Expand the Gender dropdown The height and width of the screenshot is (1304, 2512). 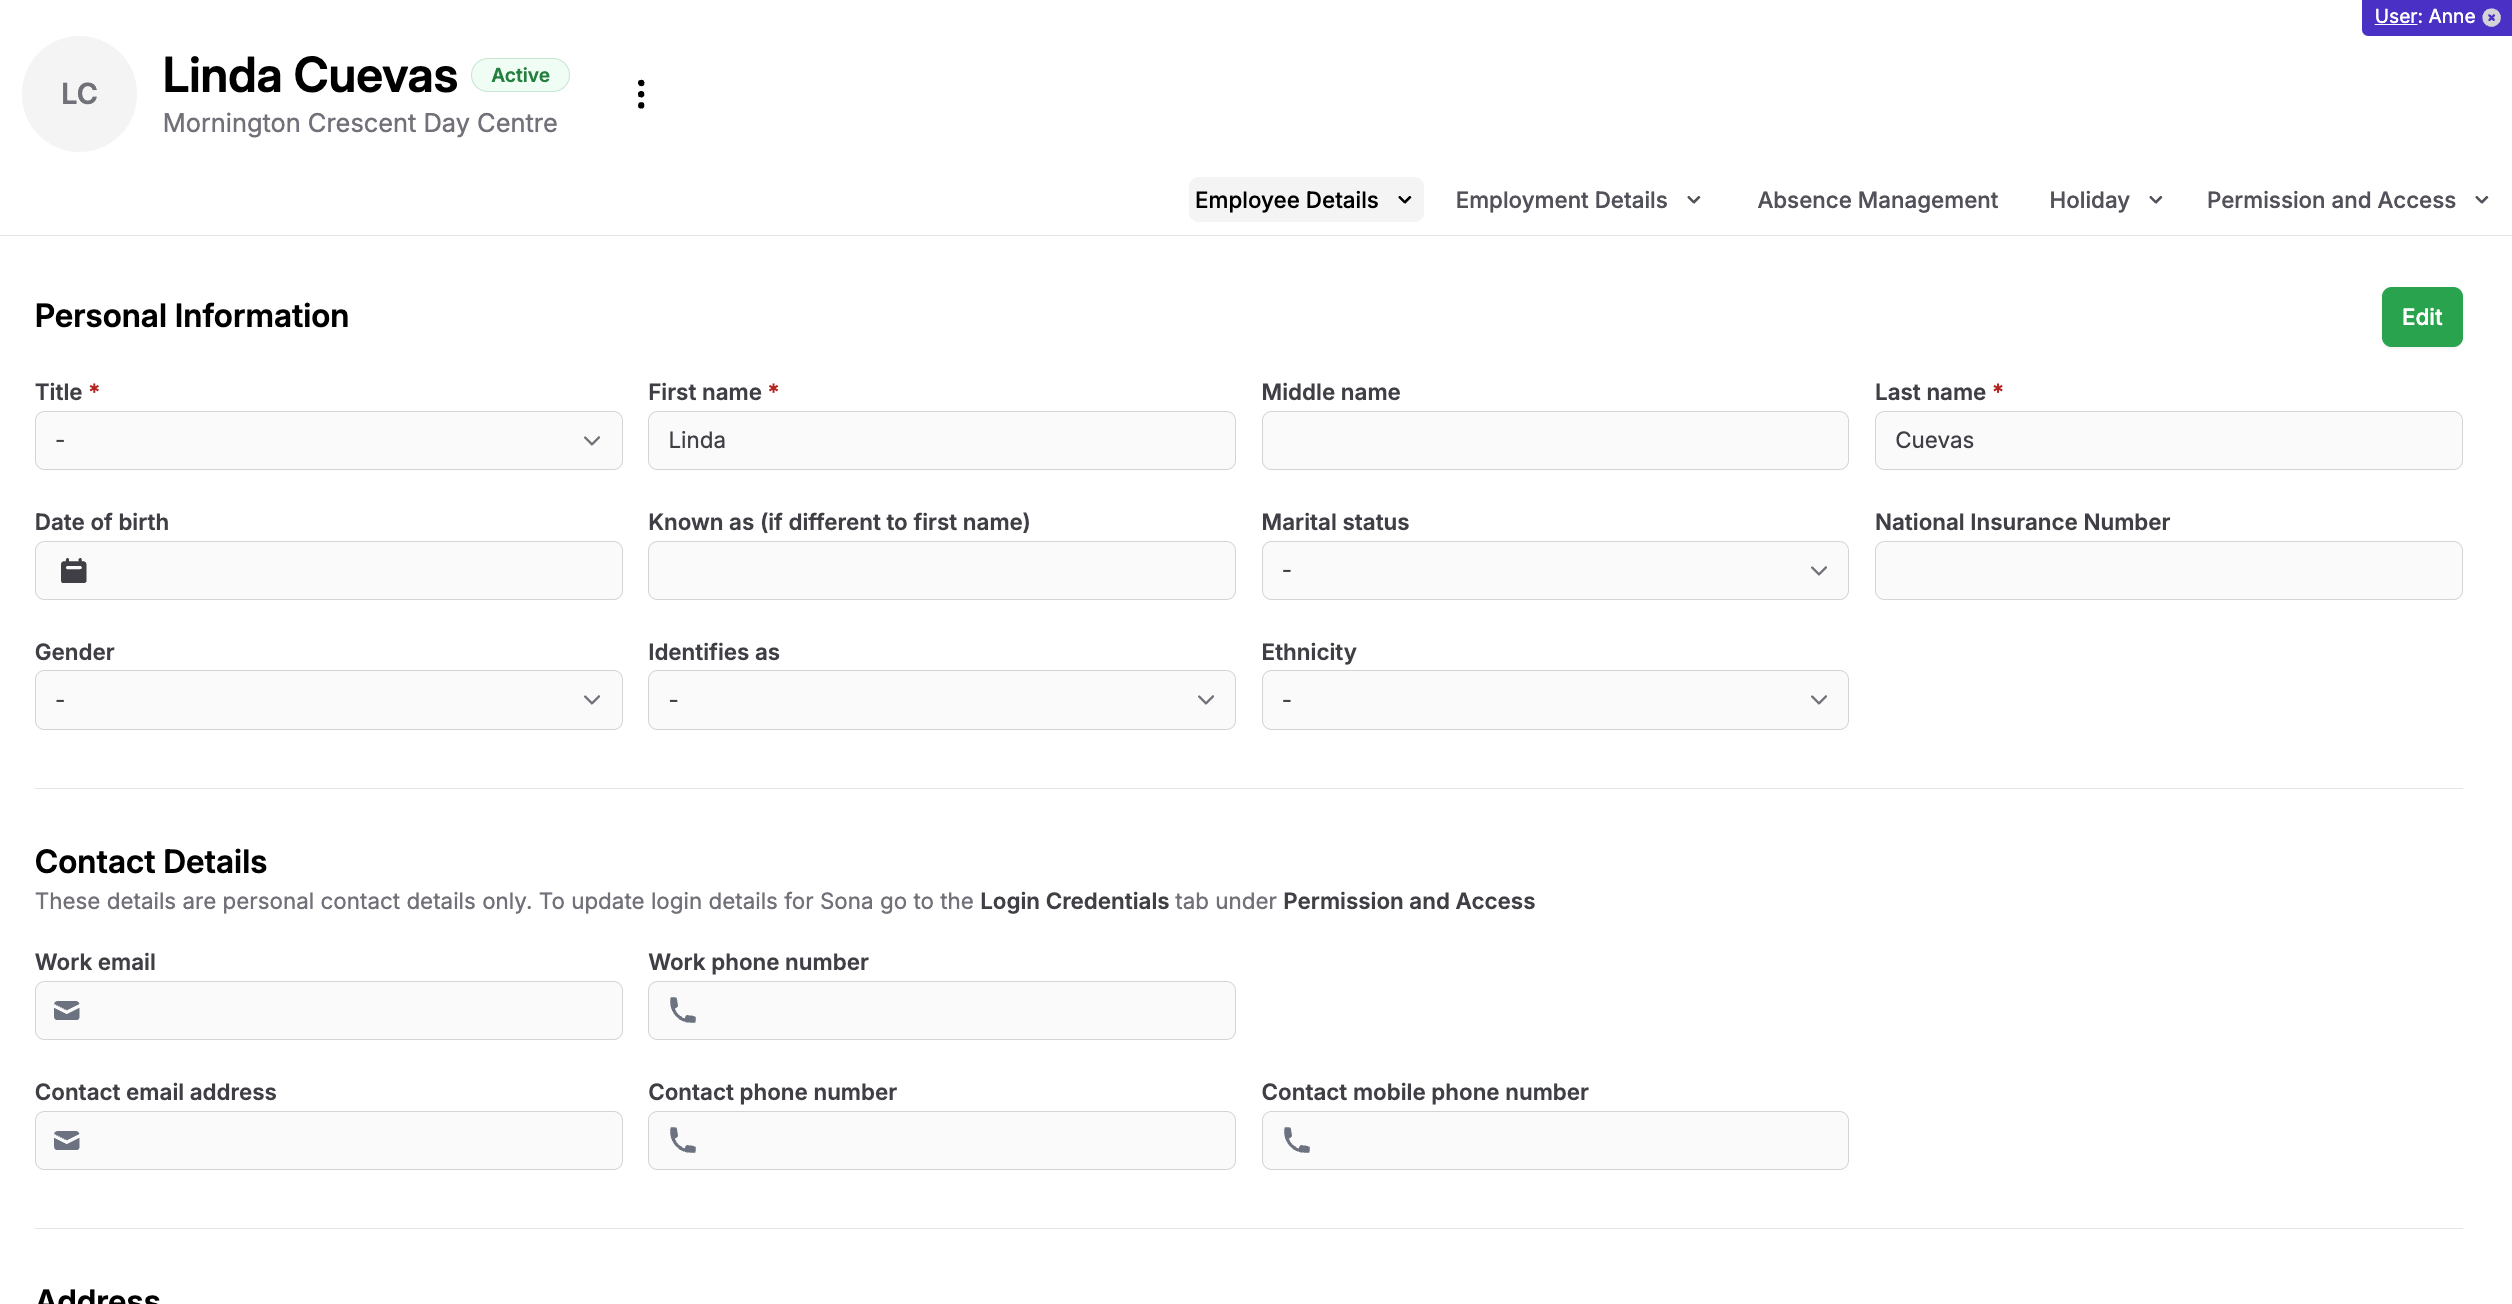point(328,699)
